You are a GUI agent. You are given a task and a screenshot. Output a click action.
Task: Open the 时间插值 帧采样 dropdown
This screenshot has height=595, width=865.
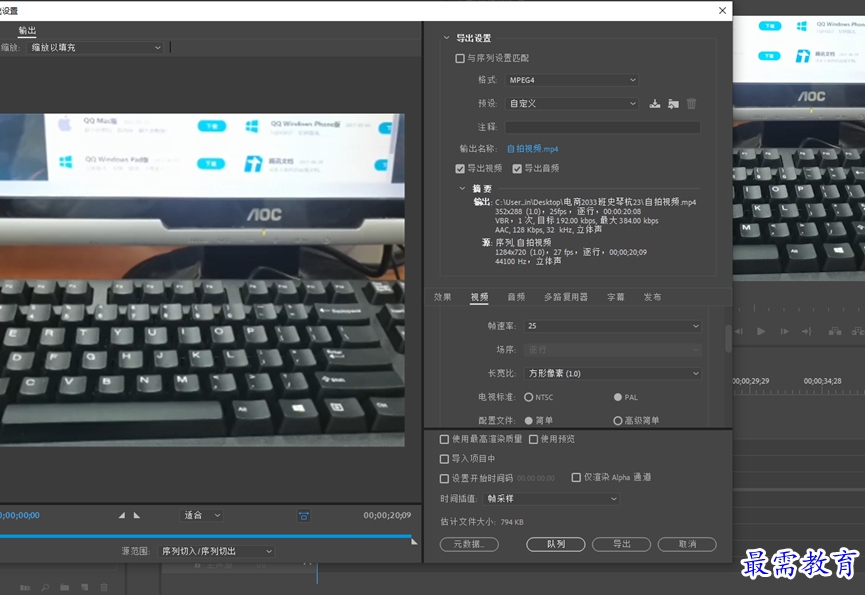point(551,498)
